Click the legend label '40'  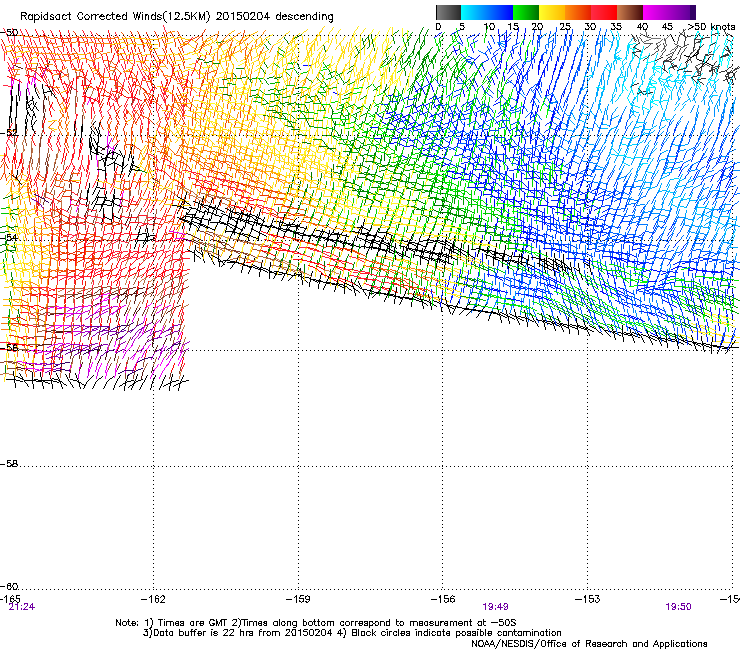pyautogui.click(x=642, y=27)
